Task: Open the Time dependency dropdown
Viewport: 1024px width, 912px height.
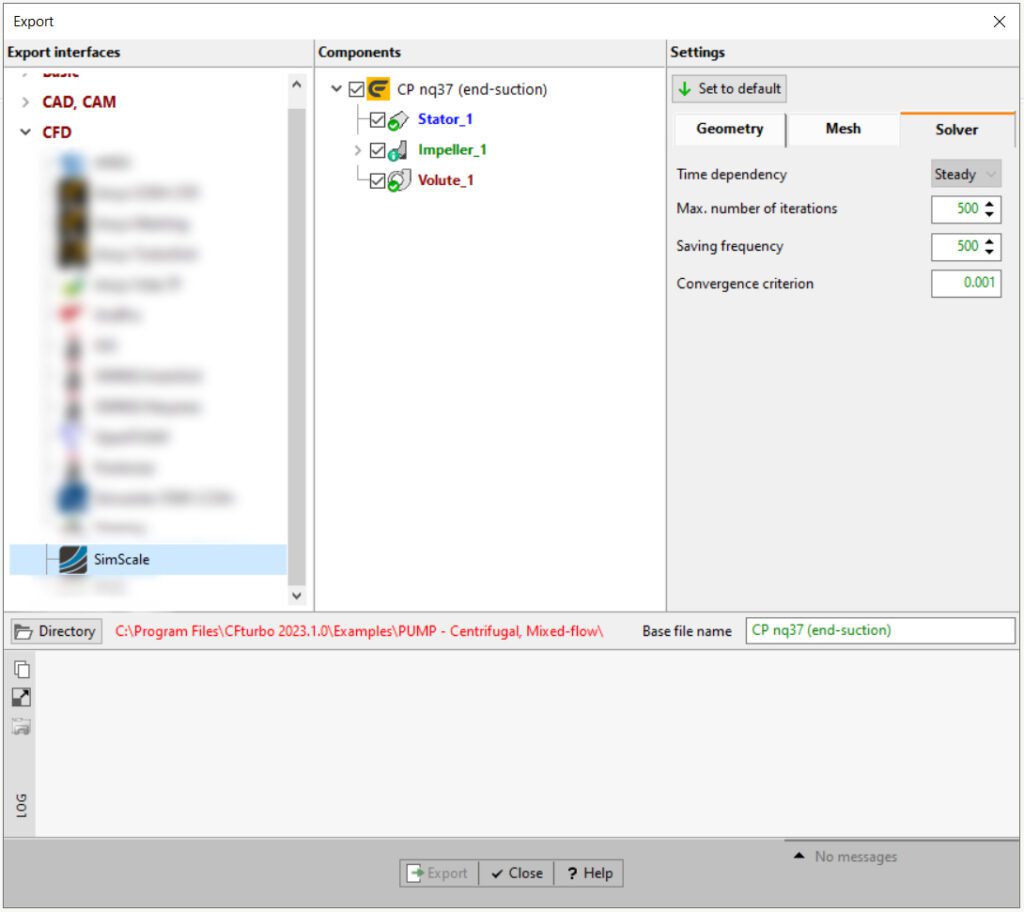Action: pos(964,174)
